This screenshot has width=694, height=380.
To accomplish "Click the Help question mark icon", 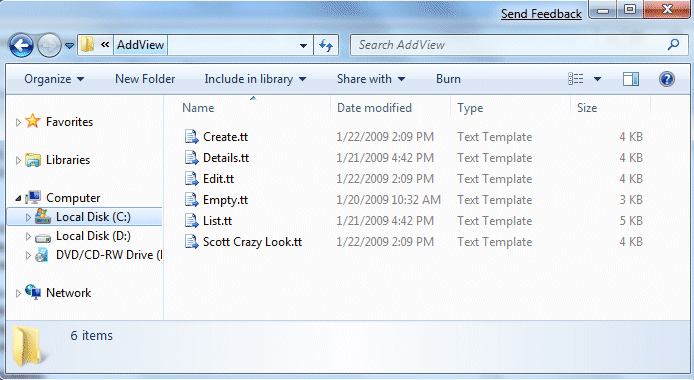I will tap(667, 79).
